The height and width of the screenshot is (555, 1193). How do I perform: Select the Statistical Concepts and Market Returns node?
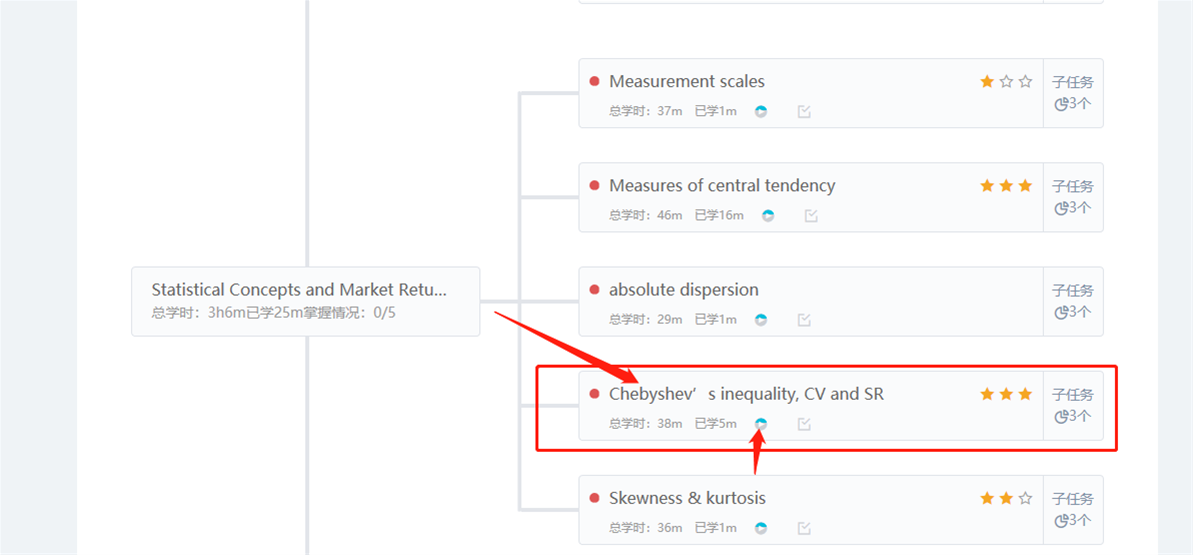(306, 301)
